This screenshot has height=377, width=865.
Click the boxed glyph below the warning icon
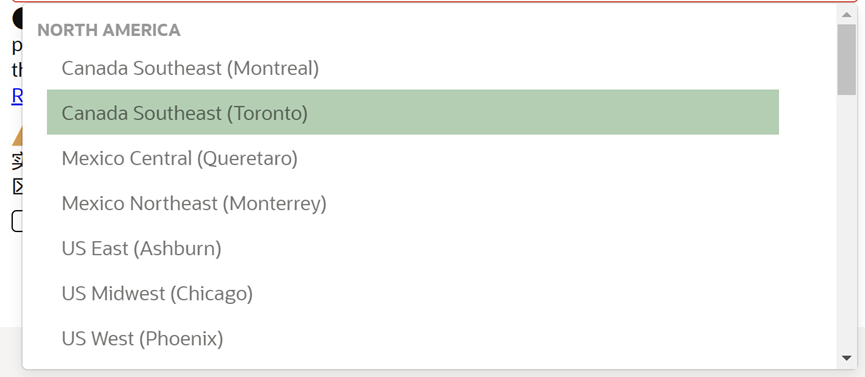[x=17, y=187]
